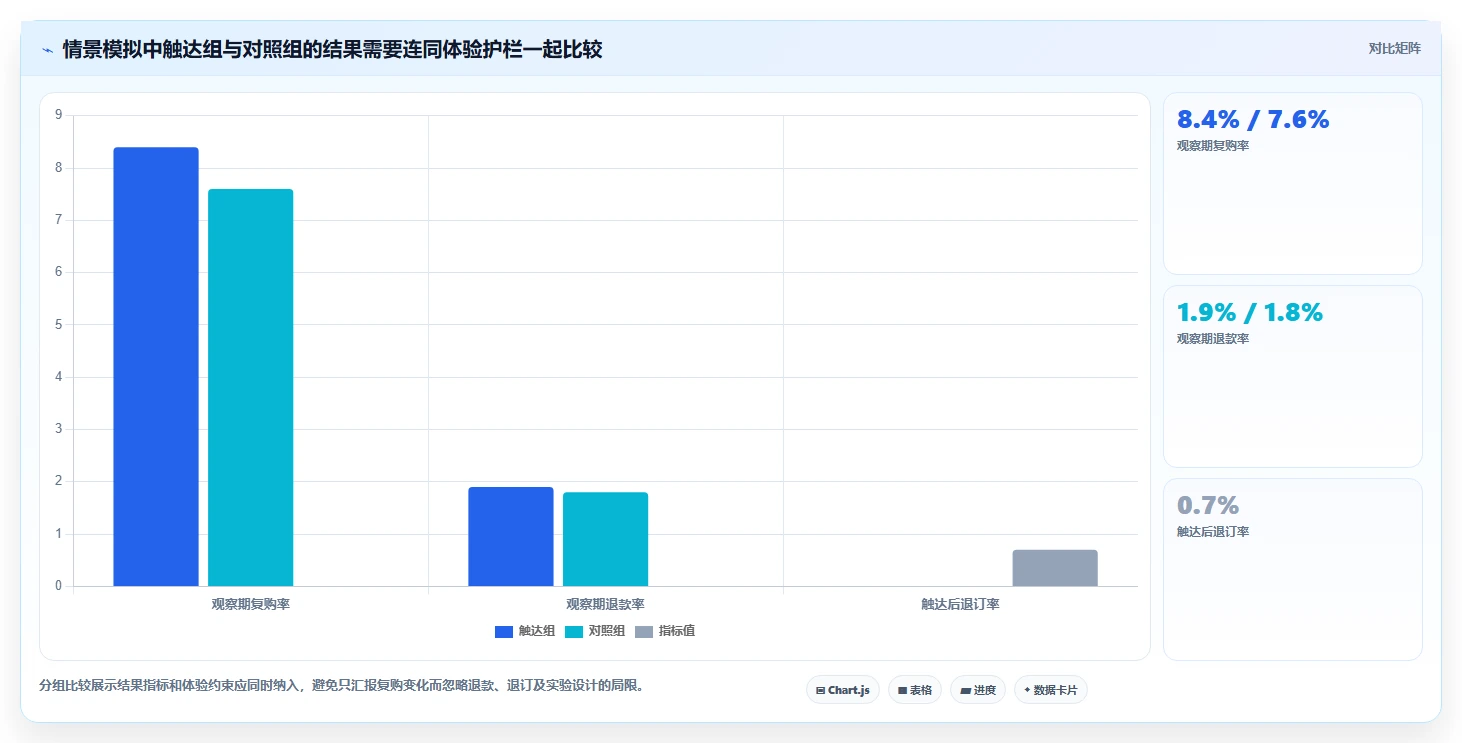The height and width of the screenshot is (743, 1462).
Task: Select the 数据卡片 tag chip
Action: [1051, 690]
